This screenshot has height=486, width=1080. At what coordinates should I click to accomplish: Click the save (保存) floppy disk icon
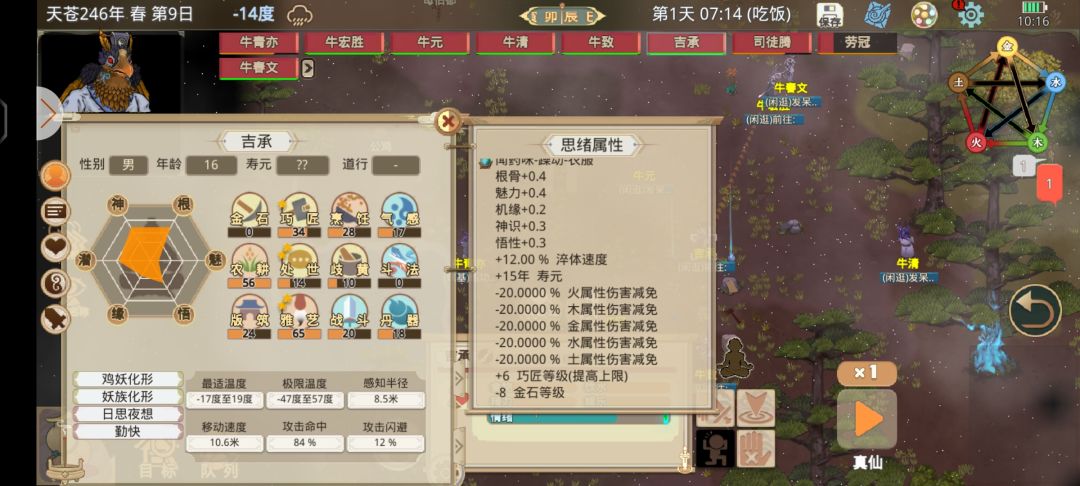pos(830,14)
